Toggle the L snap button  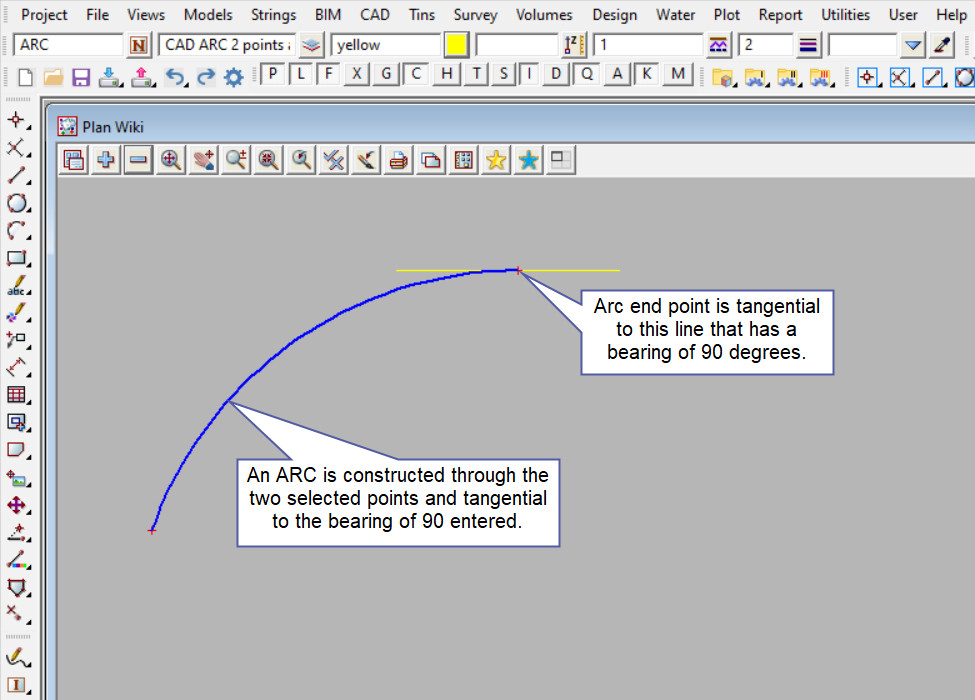tap(301, 74)
